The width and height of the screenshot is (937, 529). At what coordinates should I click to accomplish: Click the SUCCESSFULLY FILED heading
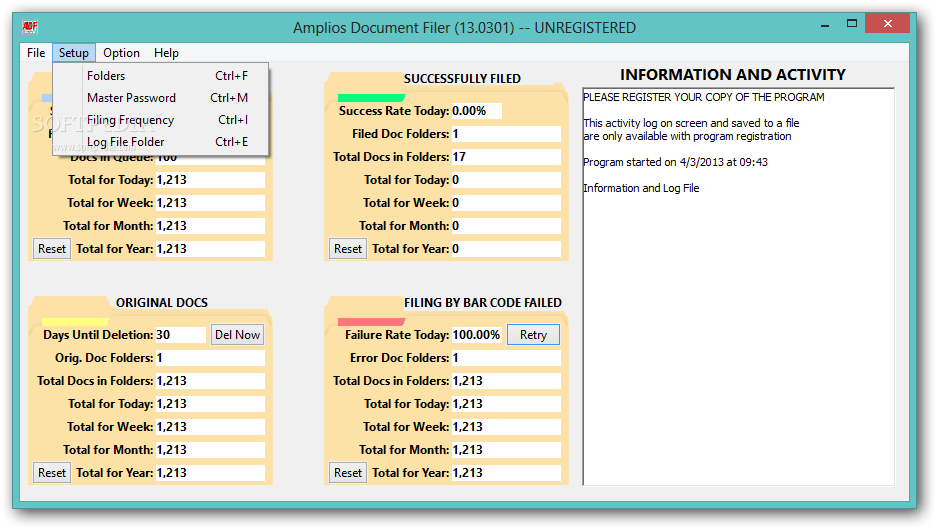(462, 79)
